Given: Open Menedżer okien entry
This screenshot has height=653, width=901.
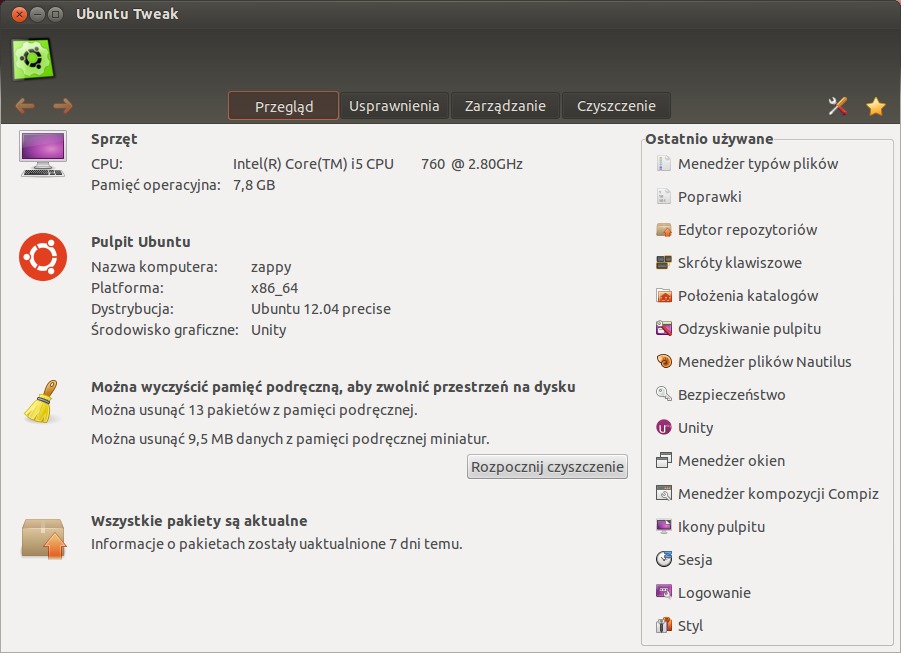Looking at the screenshot, I should coord(731,460).
